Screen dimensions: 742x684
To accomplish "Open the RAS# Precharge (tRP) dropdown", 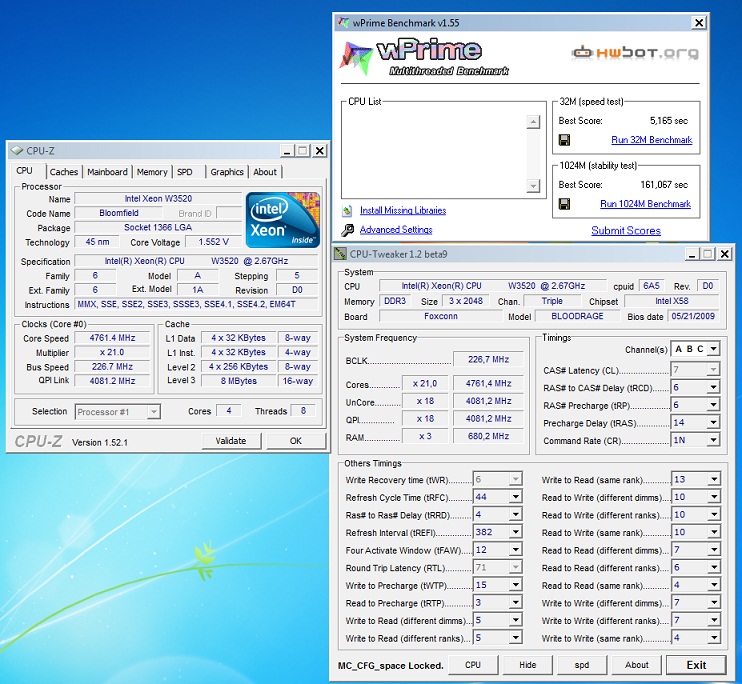I will [713, 405].
